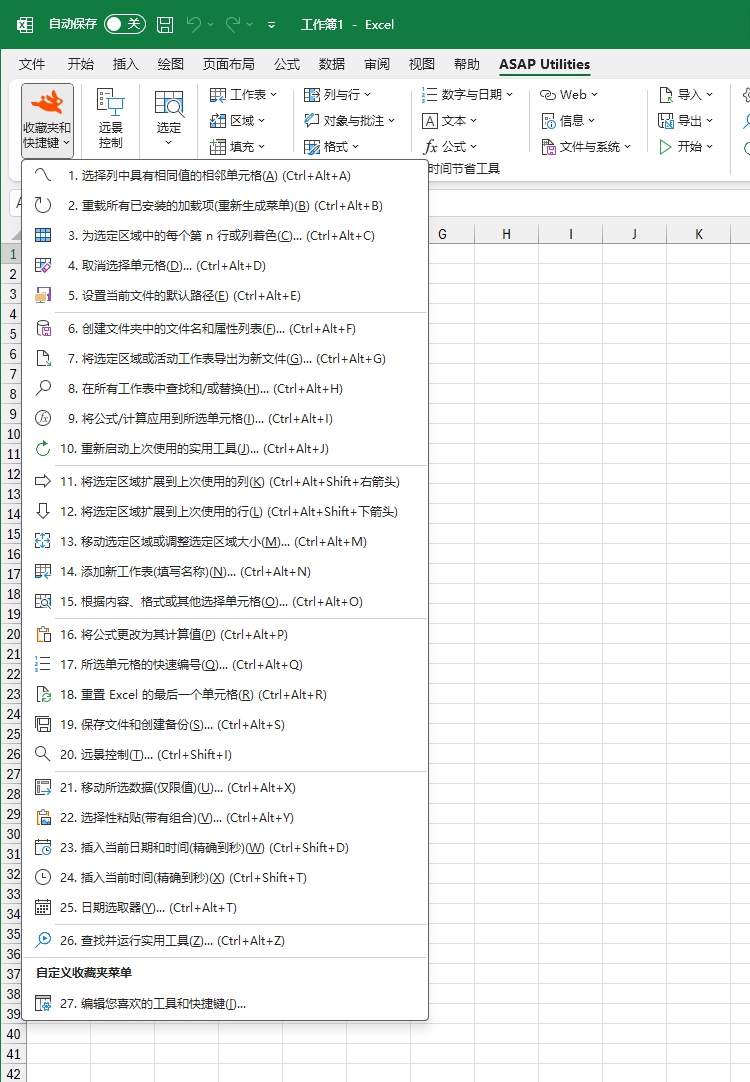This screenshot has height=1082, width=750.
Task: Expand the fx 公式 dropdown in ribbon
Action: 449,146
